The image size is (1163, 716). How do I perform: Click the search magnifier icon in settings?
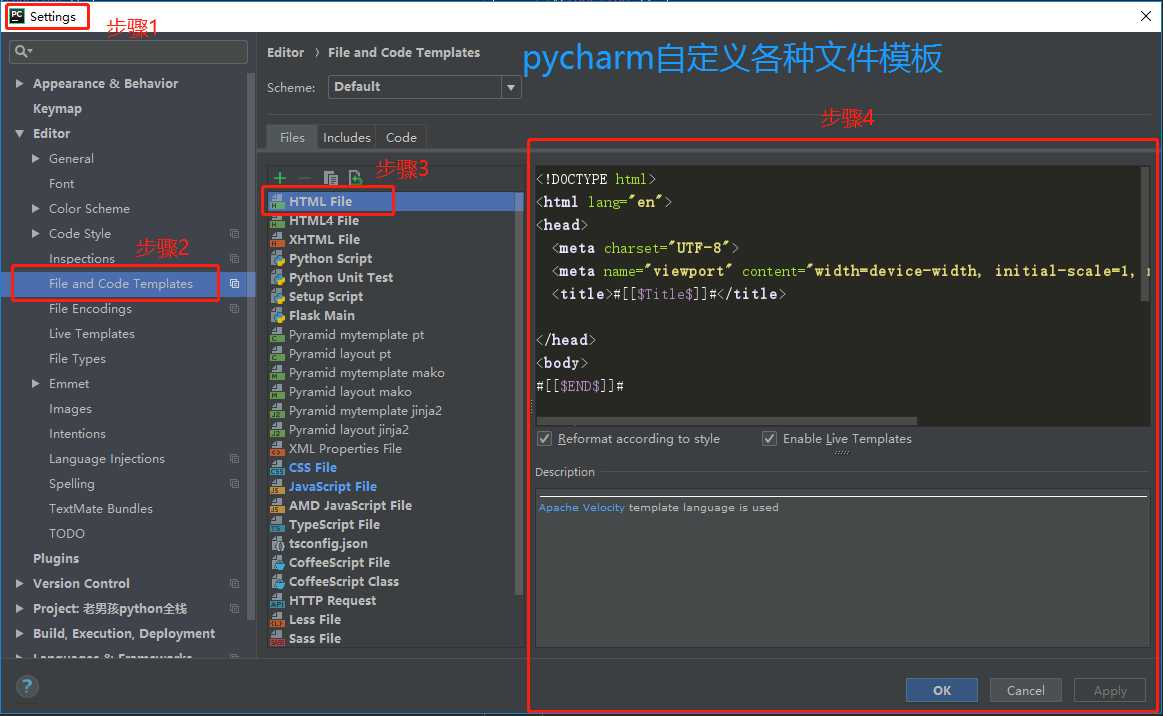point(23,51)
